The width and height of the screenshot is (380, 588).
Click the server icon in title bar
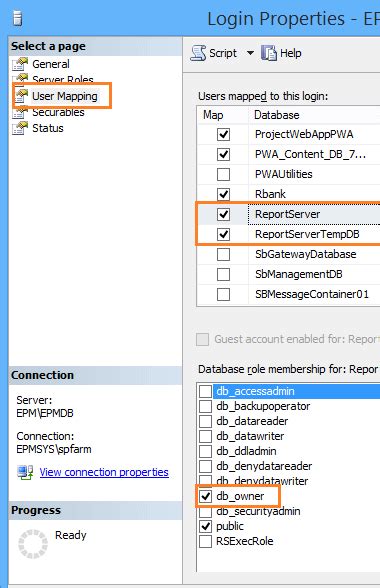[x=17, y=18]
